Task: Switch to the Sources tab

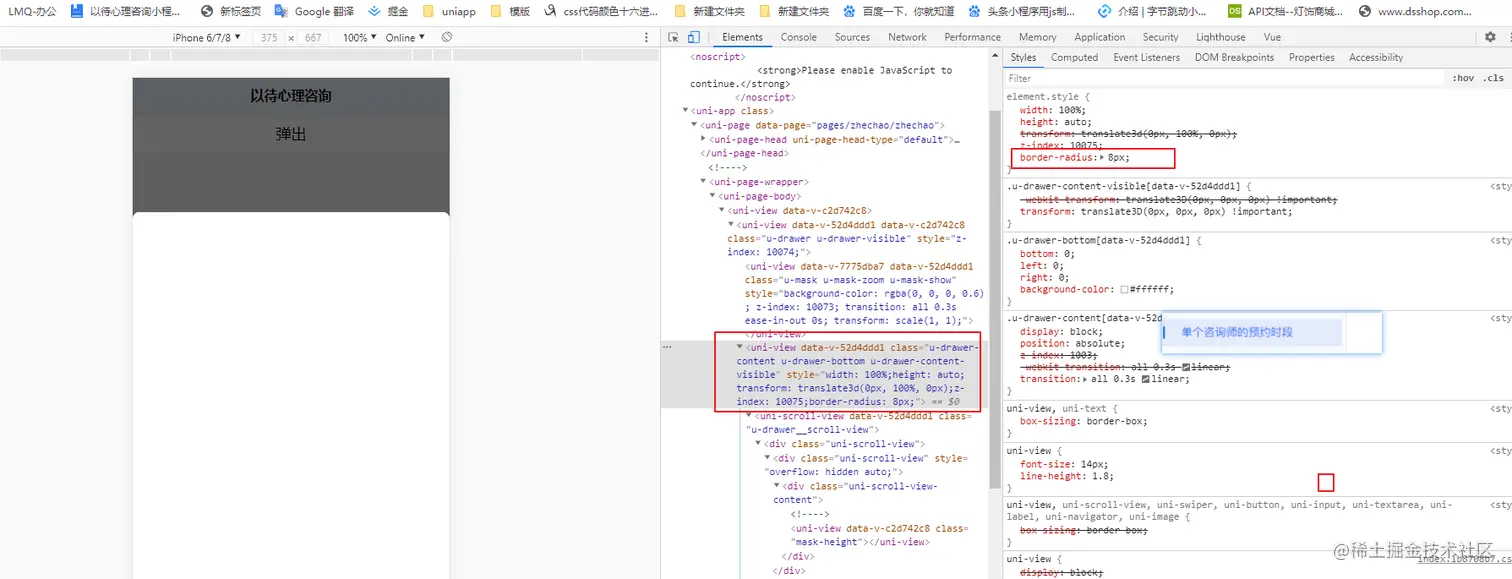Action: pyautogui.click(x=852, y=37)
